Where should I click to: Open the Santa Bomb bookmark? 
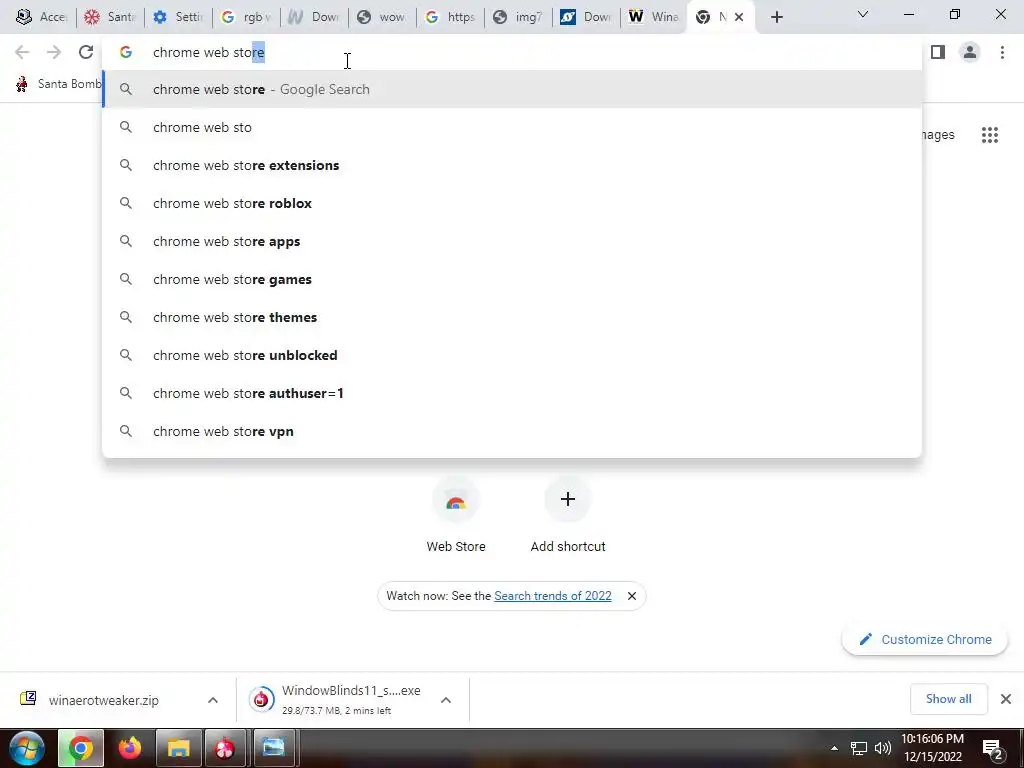click(57, 84)
